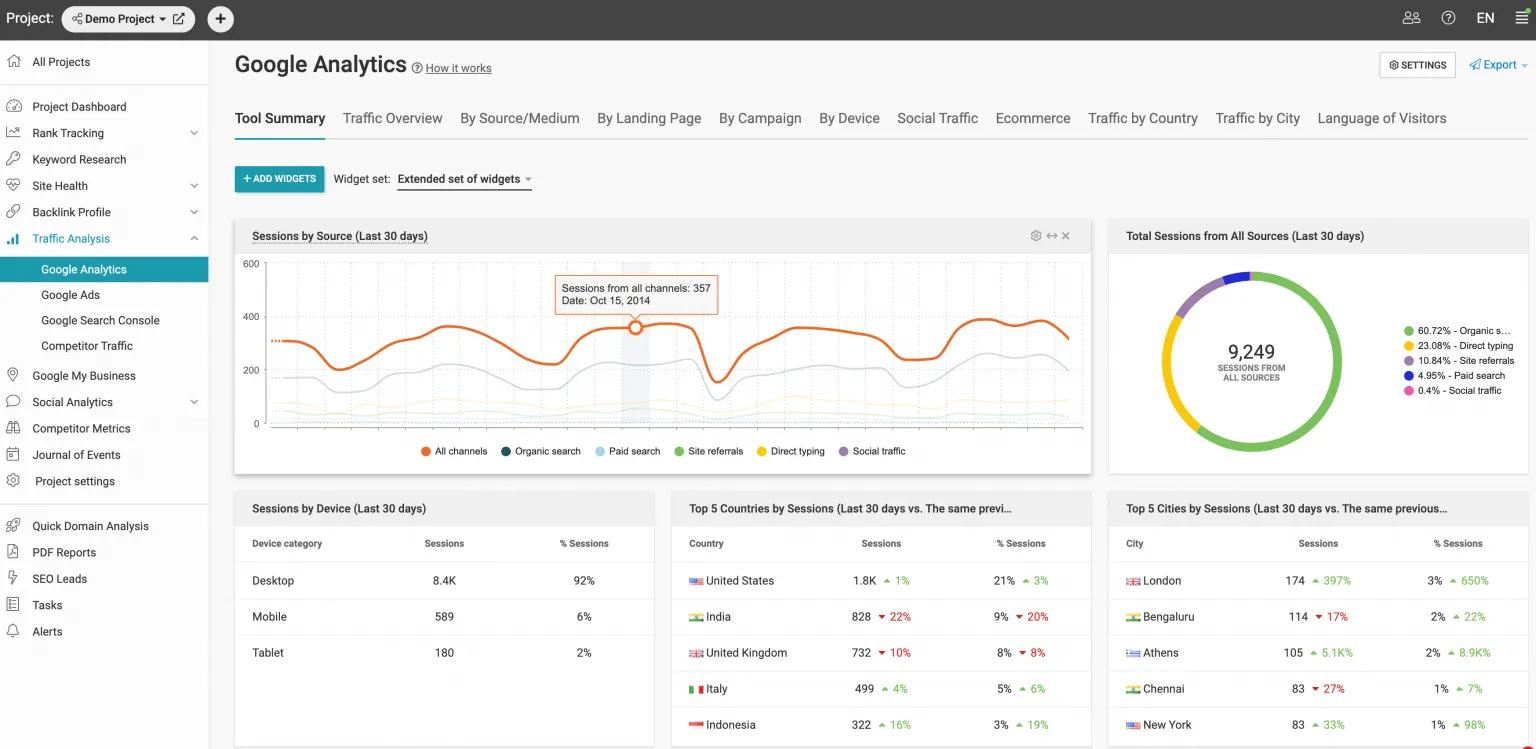
Task: Switch to the By Campaign tab
Action: pyautogui.click(x=760, y=118)
